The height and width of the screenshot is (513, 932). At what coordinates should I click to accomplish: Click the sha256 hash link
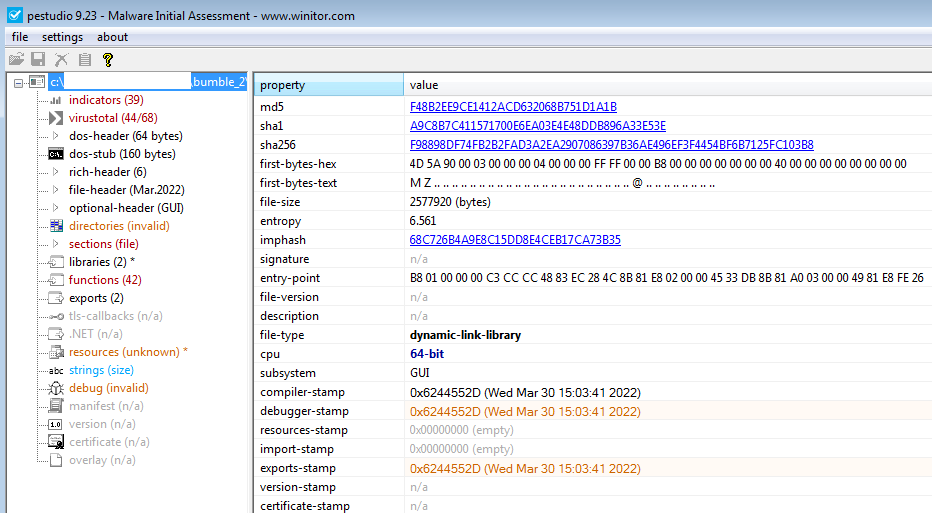[612, 144]
